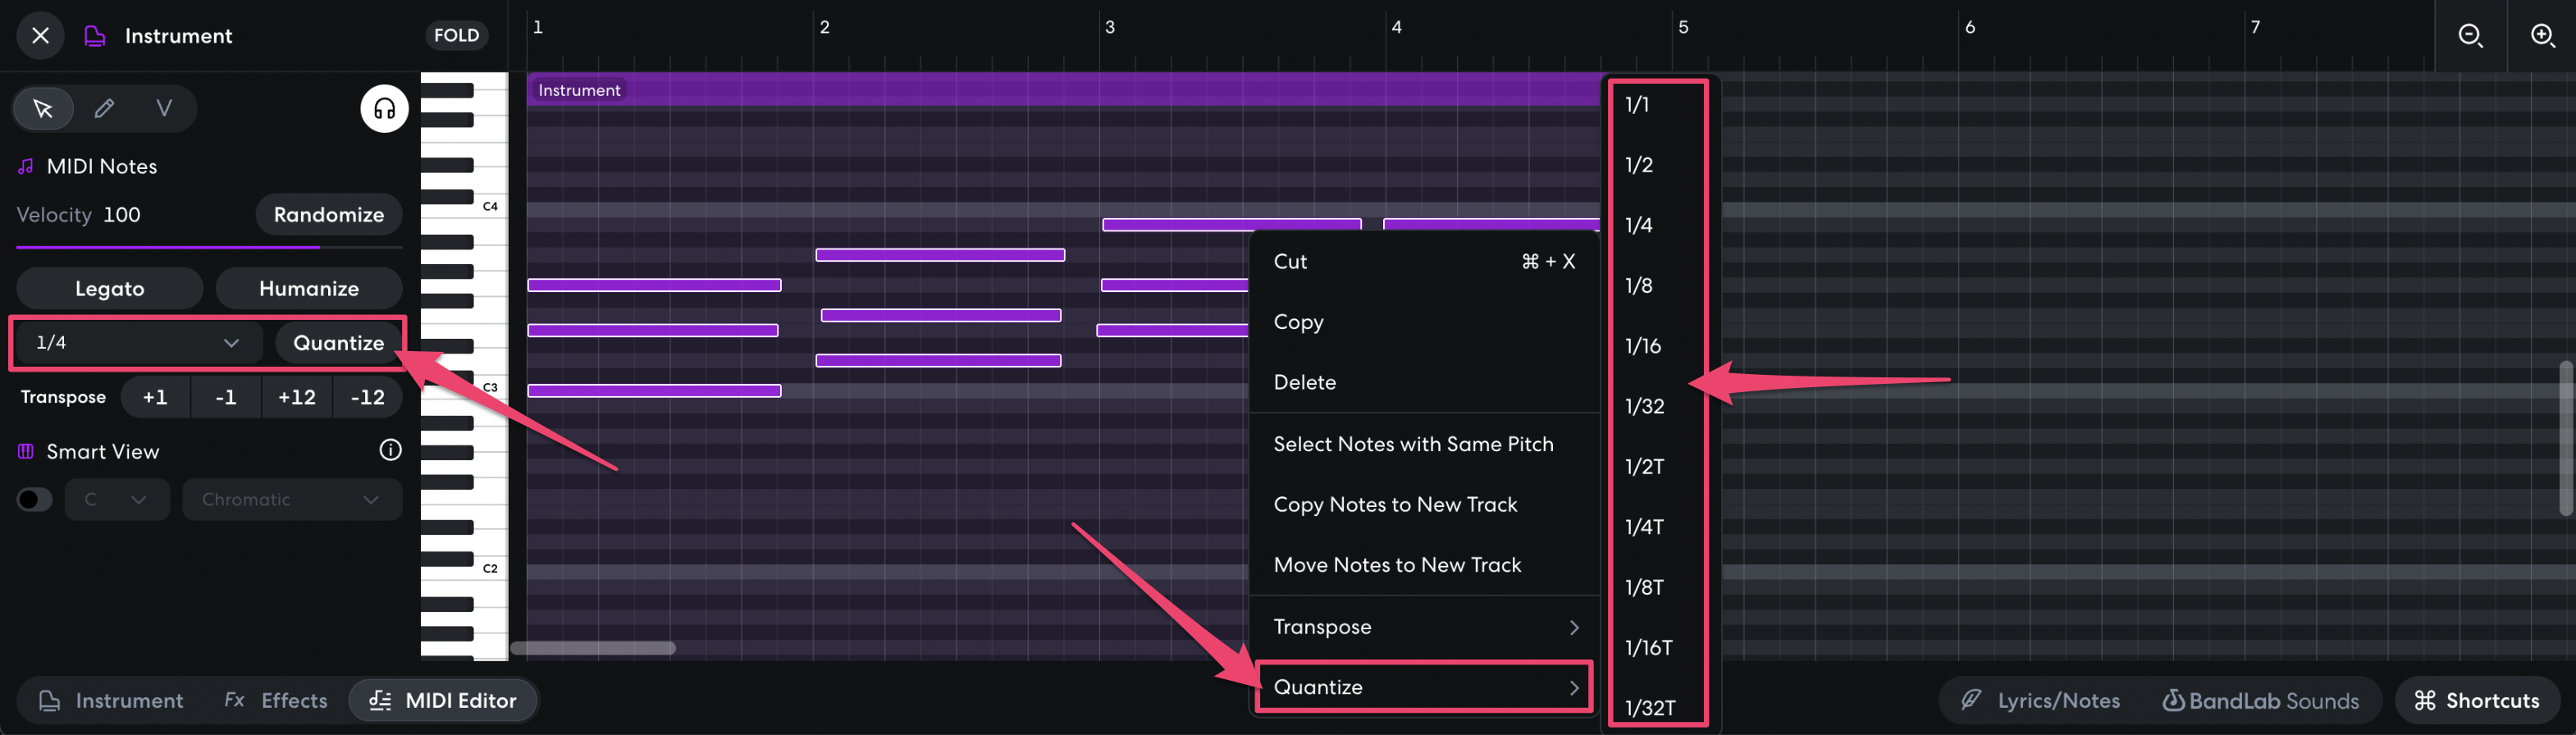
Task: Zoom in the piano roll timeline
Action: pyautogui.click(x=2542, y=36)
